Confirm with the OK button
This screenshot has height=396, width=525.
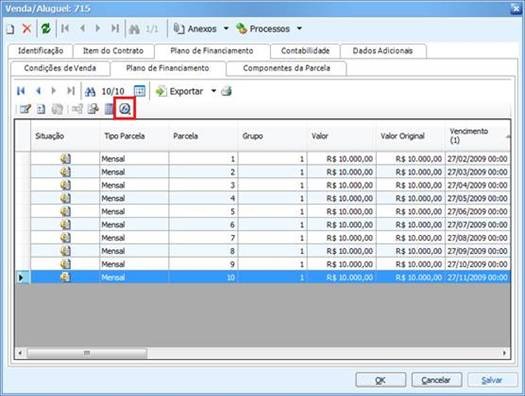click(x=381, y=380)
